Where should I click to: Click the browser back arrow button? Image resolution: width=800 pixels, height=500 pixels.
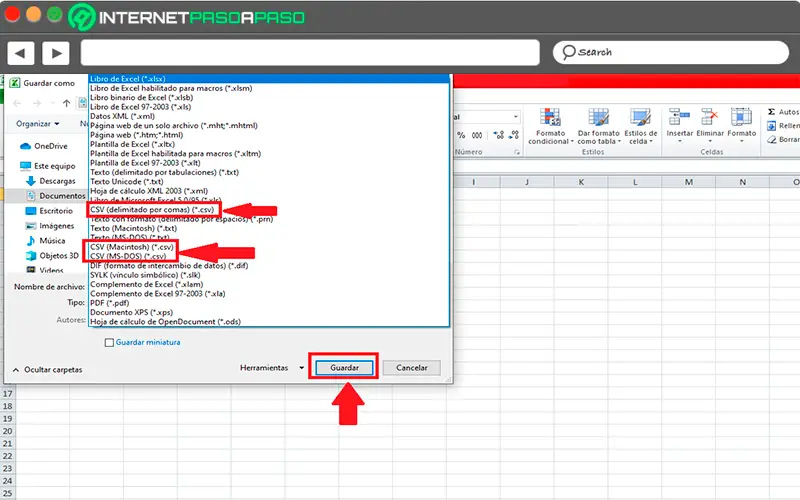coord(20,53)
